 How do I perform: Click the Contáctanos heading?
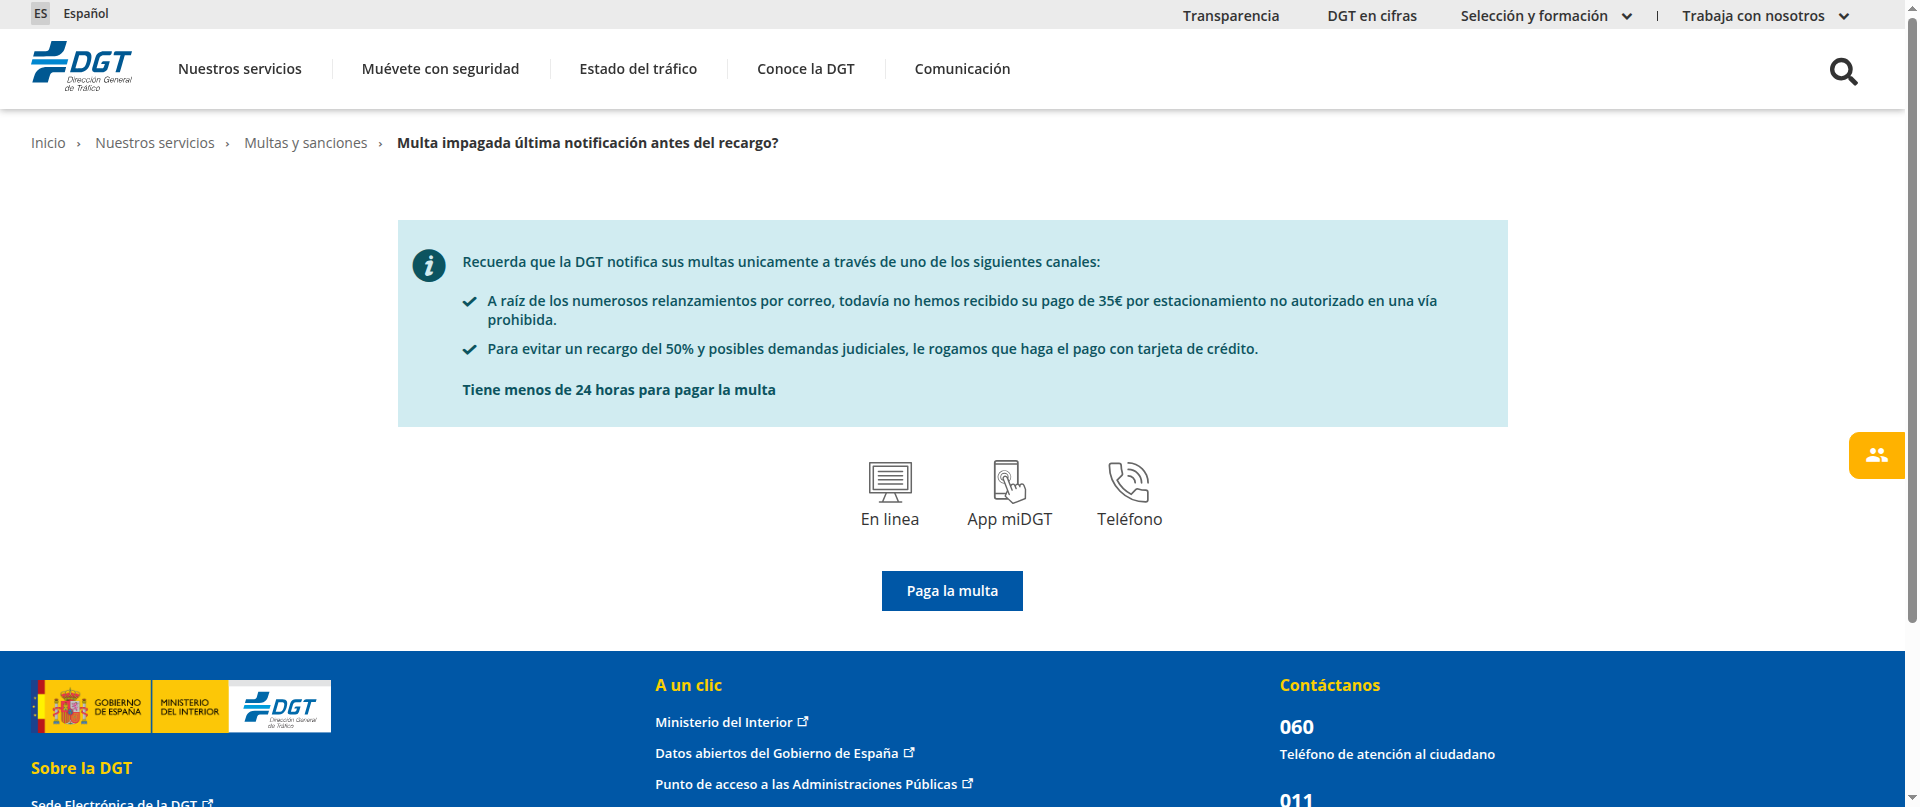[x=1329, y=685]
